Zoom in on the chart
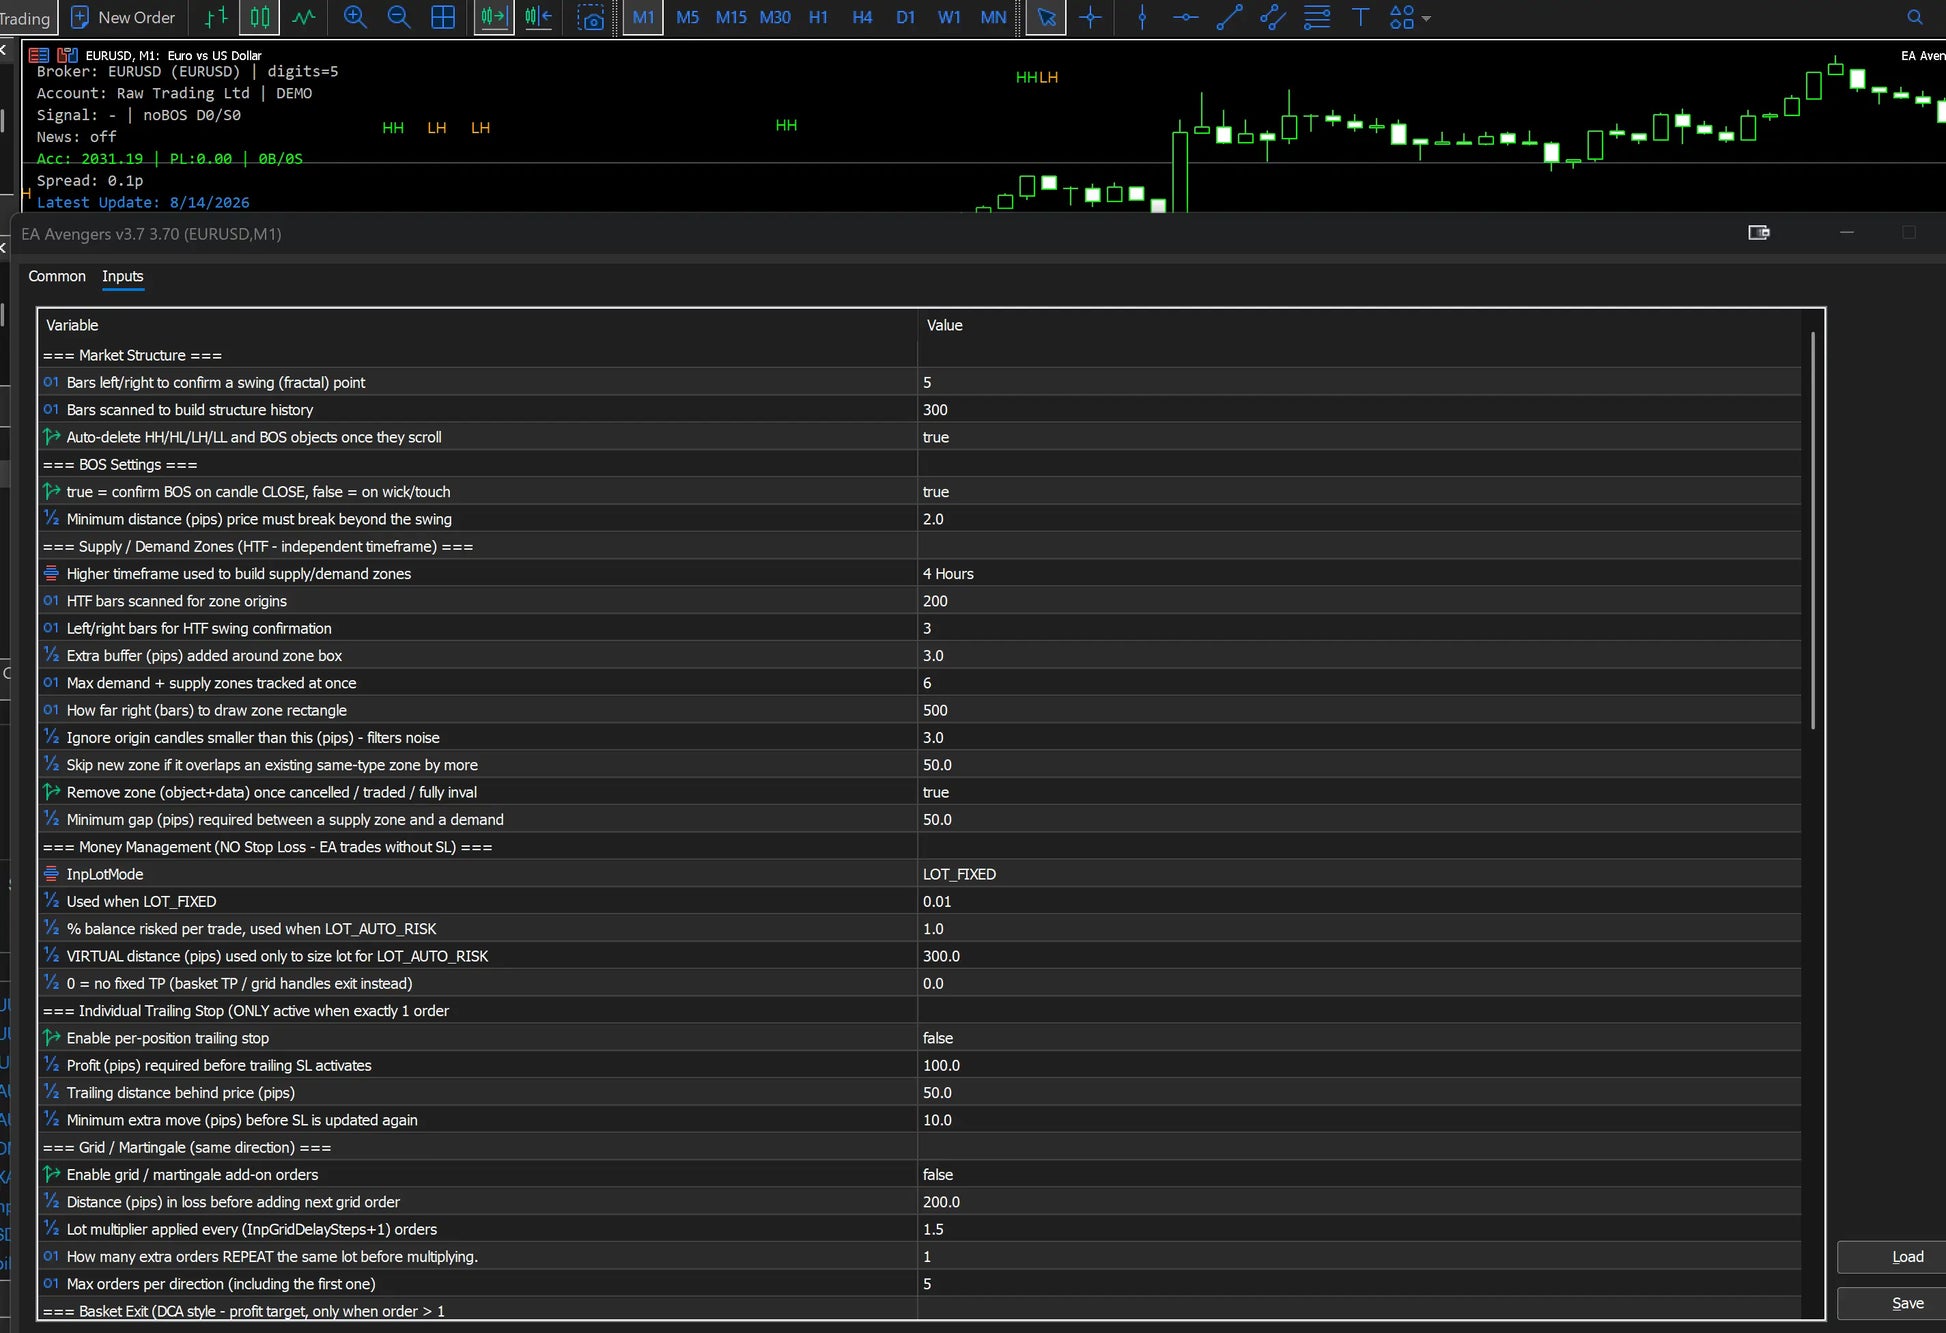The height and width of the screenshot is (1333, 1946). (355, 17)
